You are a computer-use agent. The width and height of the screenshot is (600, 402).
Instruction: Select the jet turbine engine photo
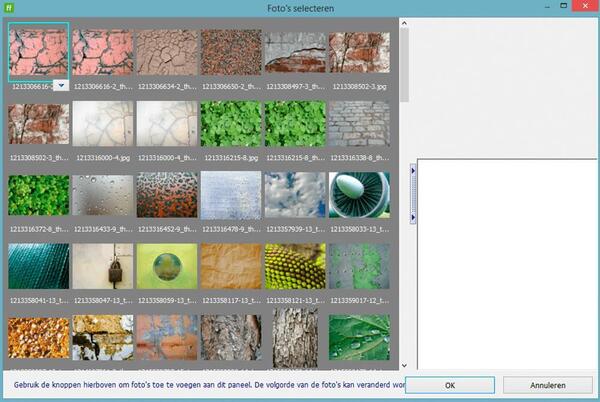pyautogui.click(x=359, y=194)
